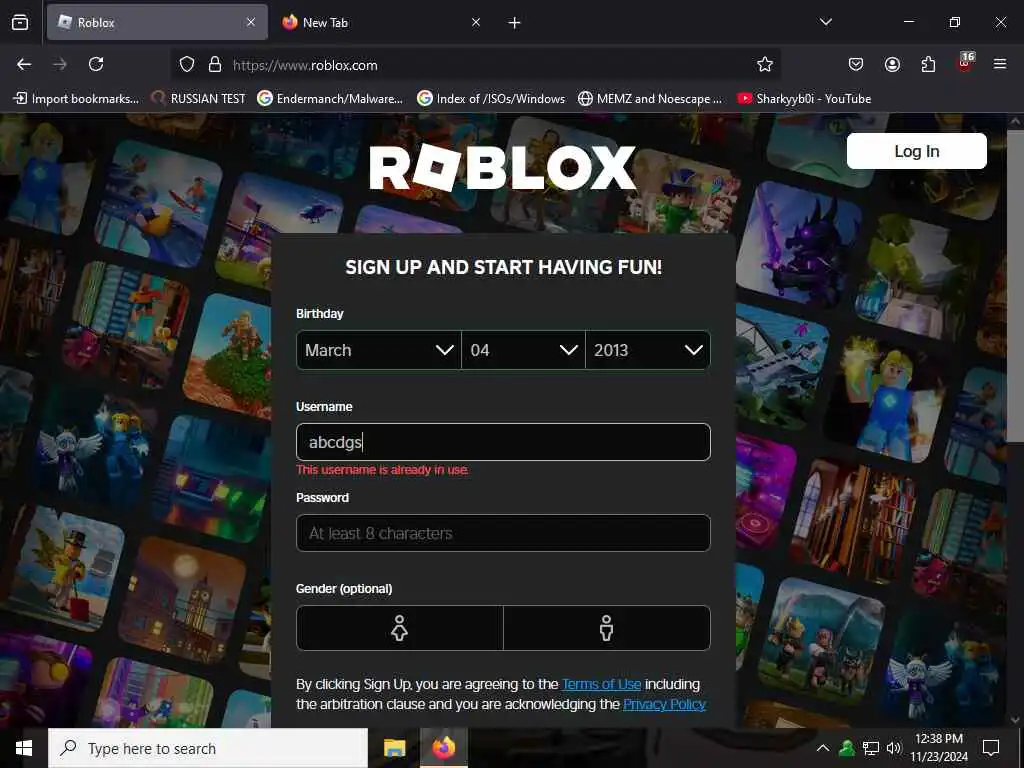Open Import bookmarks bookmark
Viewport: 1024px width, 768px height.
[76, 99]
